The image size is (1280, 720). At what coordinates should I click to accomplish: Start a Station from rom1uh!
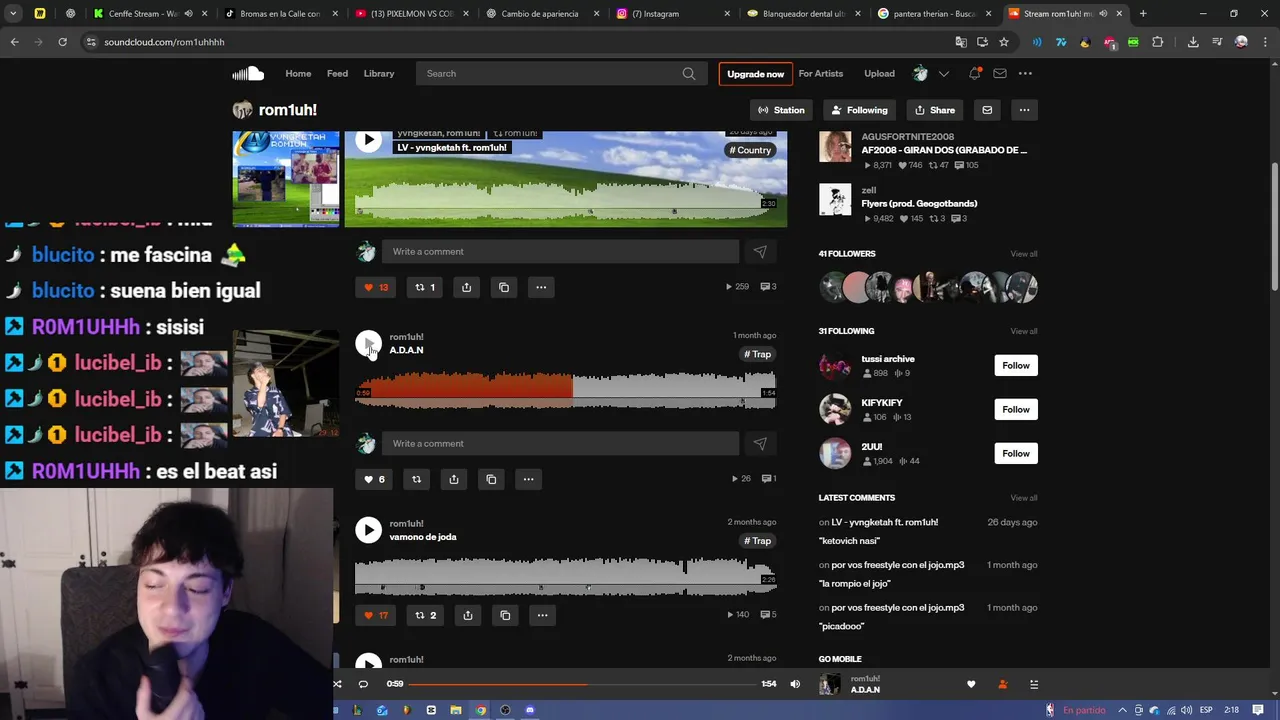click(781, 110)
